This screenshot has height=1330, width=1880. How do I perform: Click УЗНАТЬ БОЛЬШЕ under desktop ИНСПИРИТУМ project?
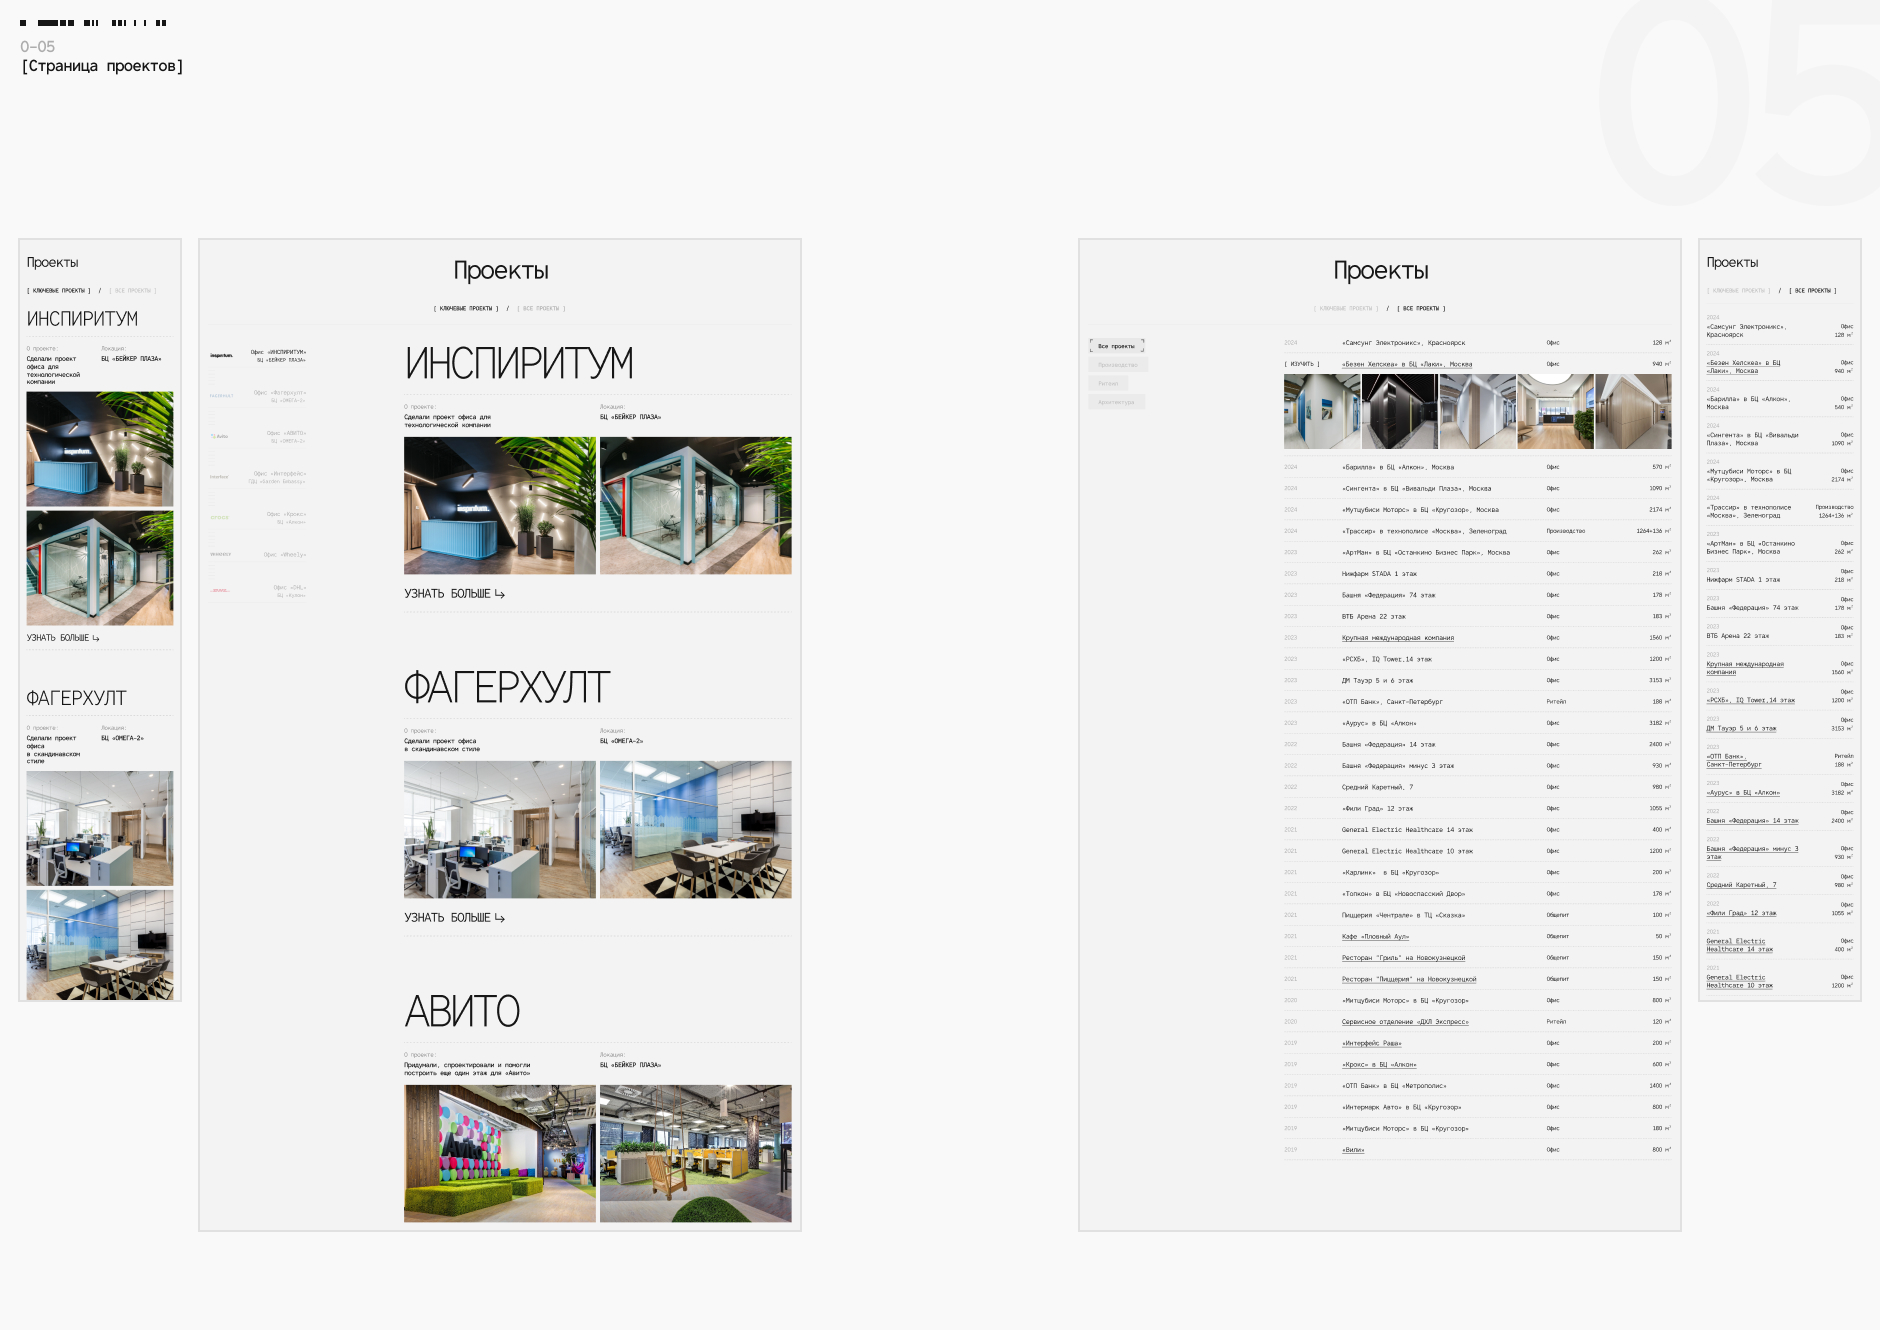(454, 594)
